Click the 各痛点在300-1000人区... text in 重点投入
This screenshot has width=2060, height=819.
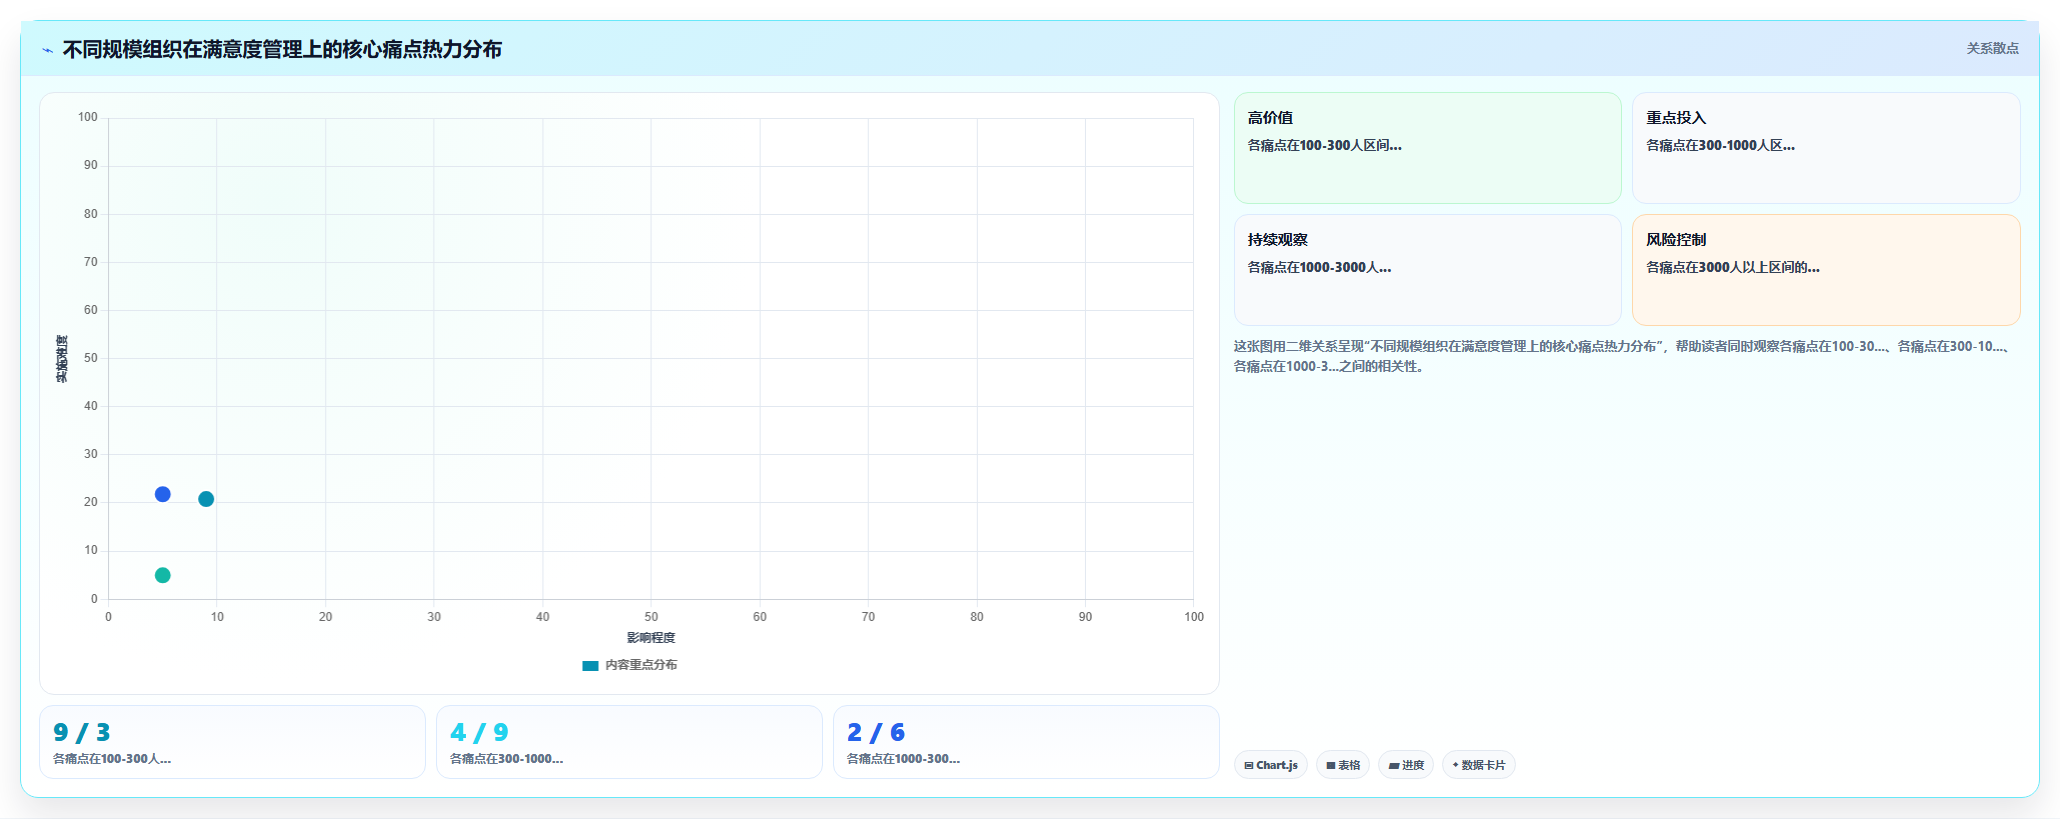click(1720, 146)
